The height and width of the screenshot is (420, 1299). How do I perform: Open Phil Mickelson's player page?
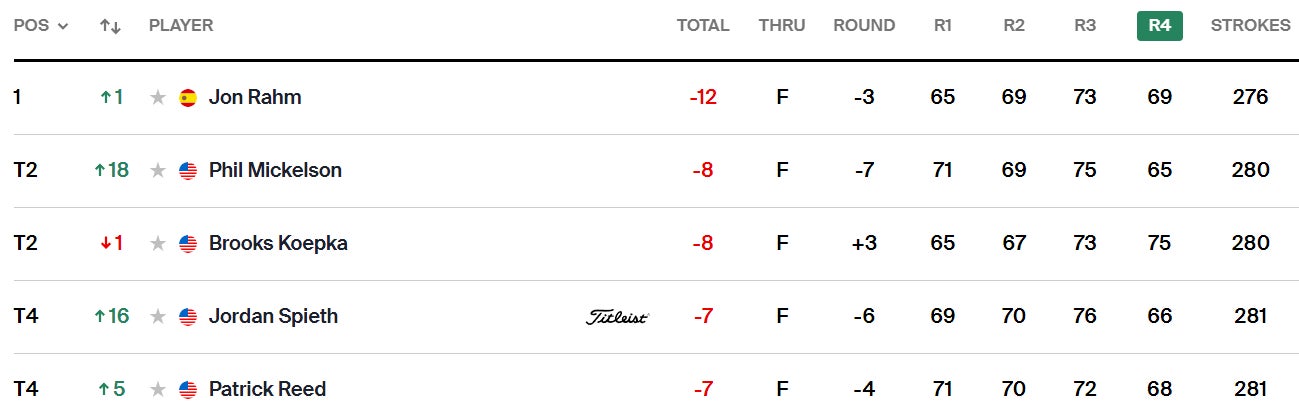[x=275, y=171]
